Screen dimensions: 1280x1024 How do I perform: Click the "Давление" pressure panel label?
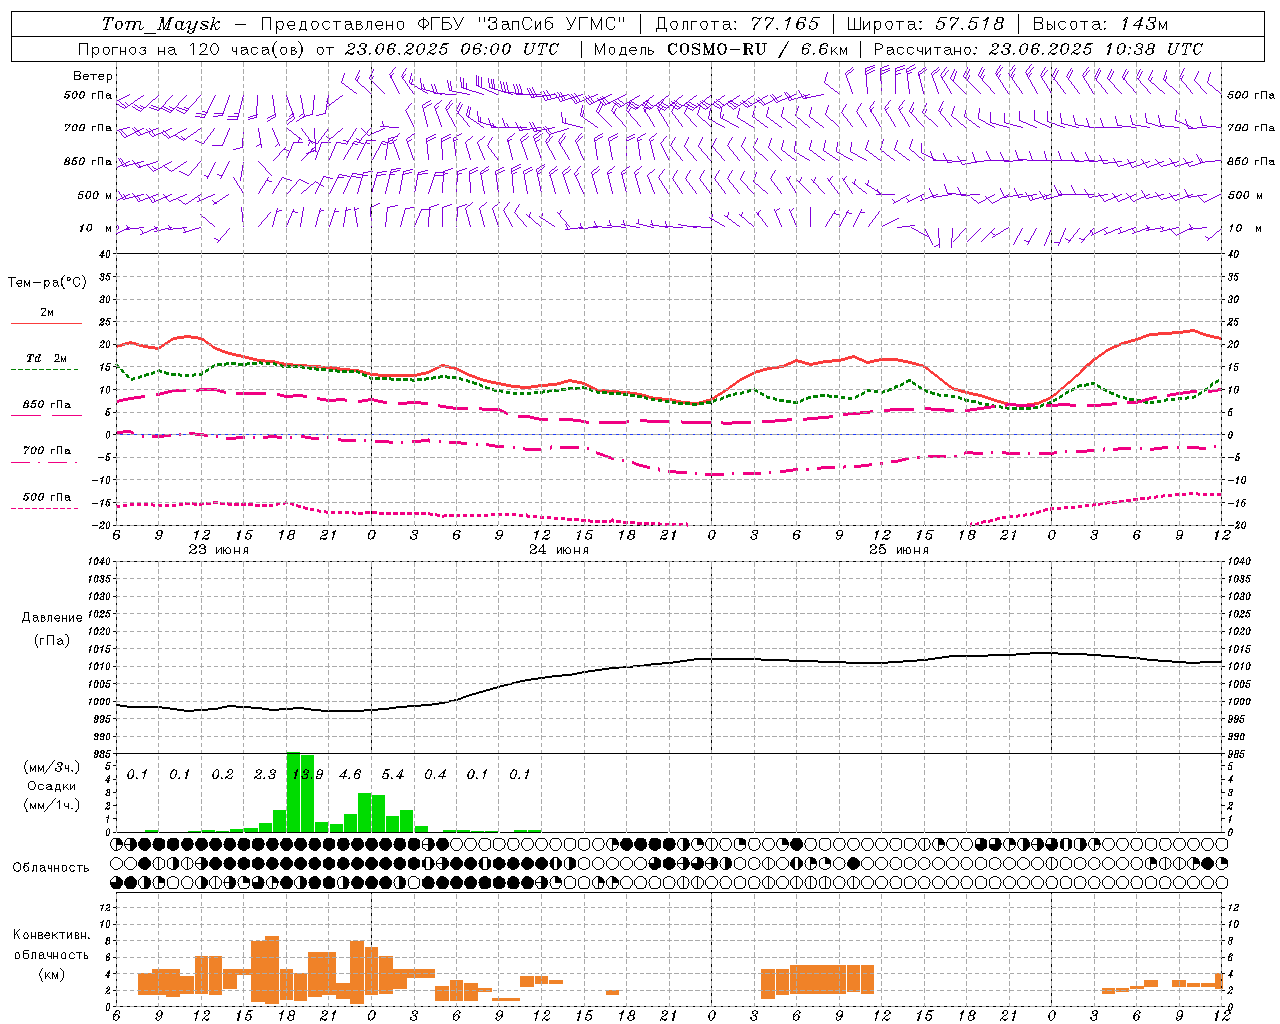pos(52,618)
